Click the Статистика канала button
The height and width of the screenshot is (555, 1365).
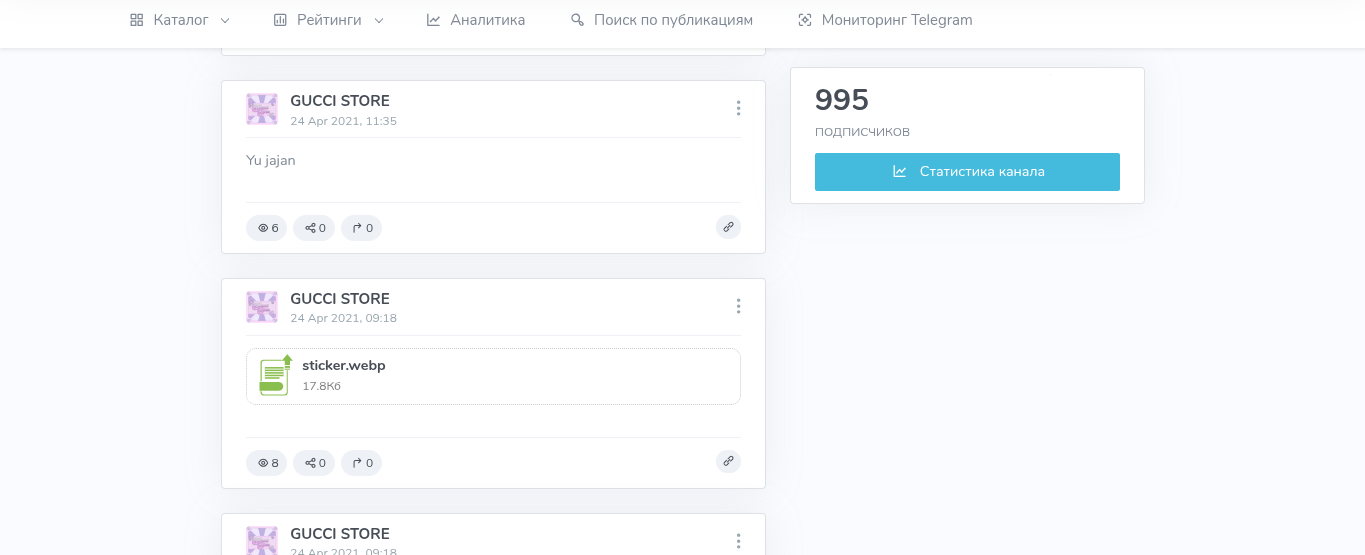click(967, 172)
